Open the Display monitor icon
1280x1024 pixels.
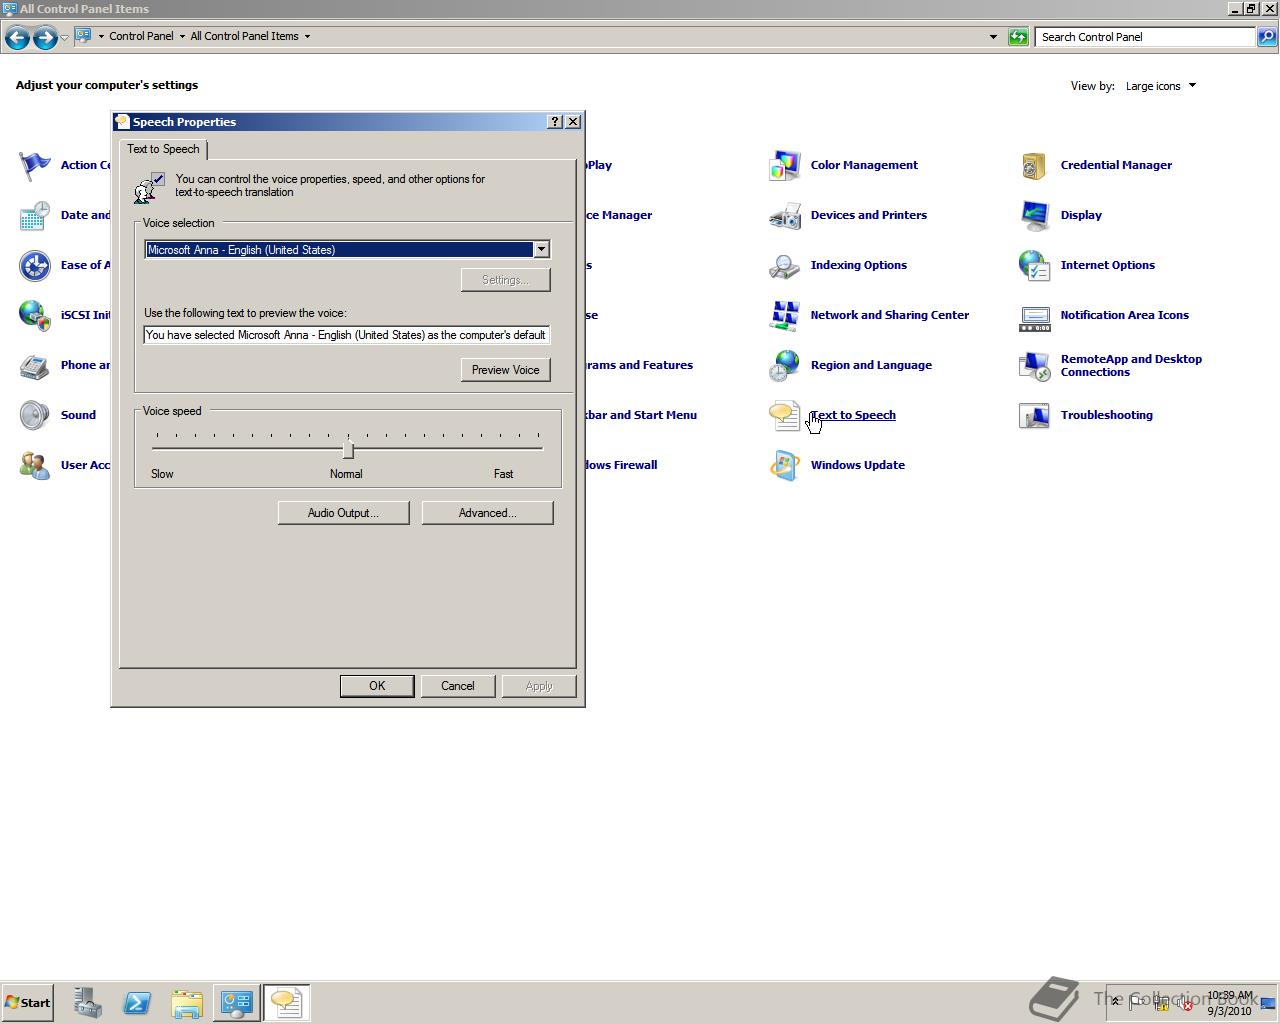point(1035,215)
